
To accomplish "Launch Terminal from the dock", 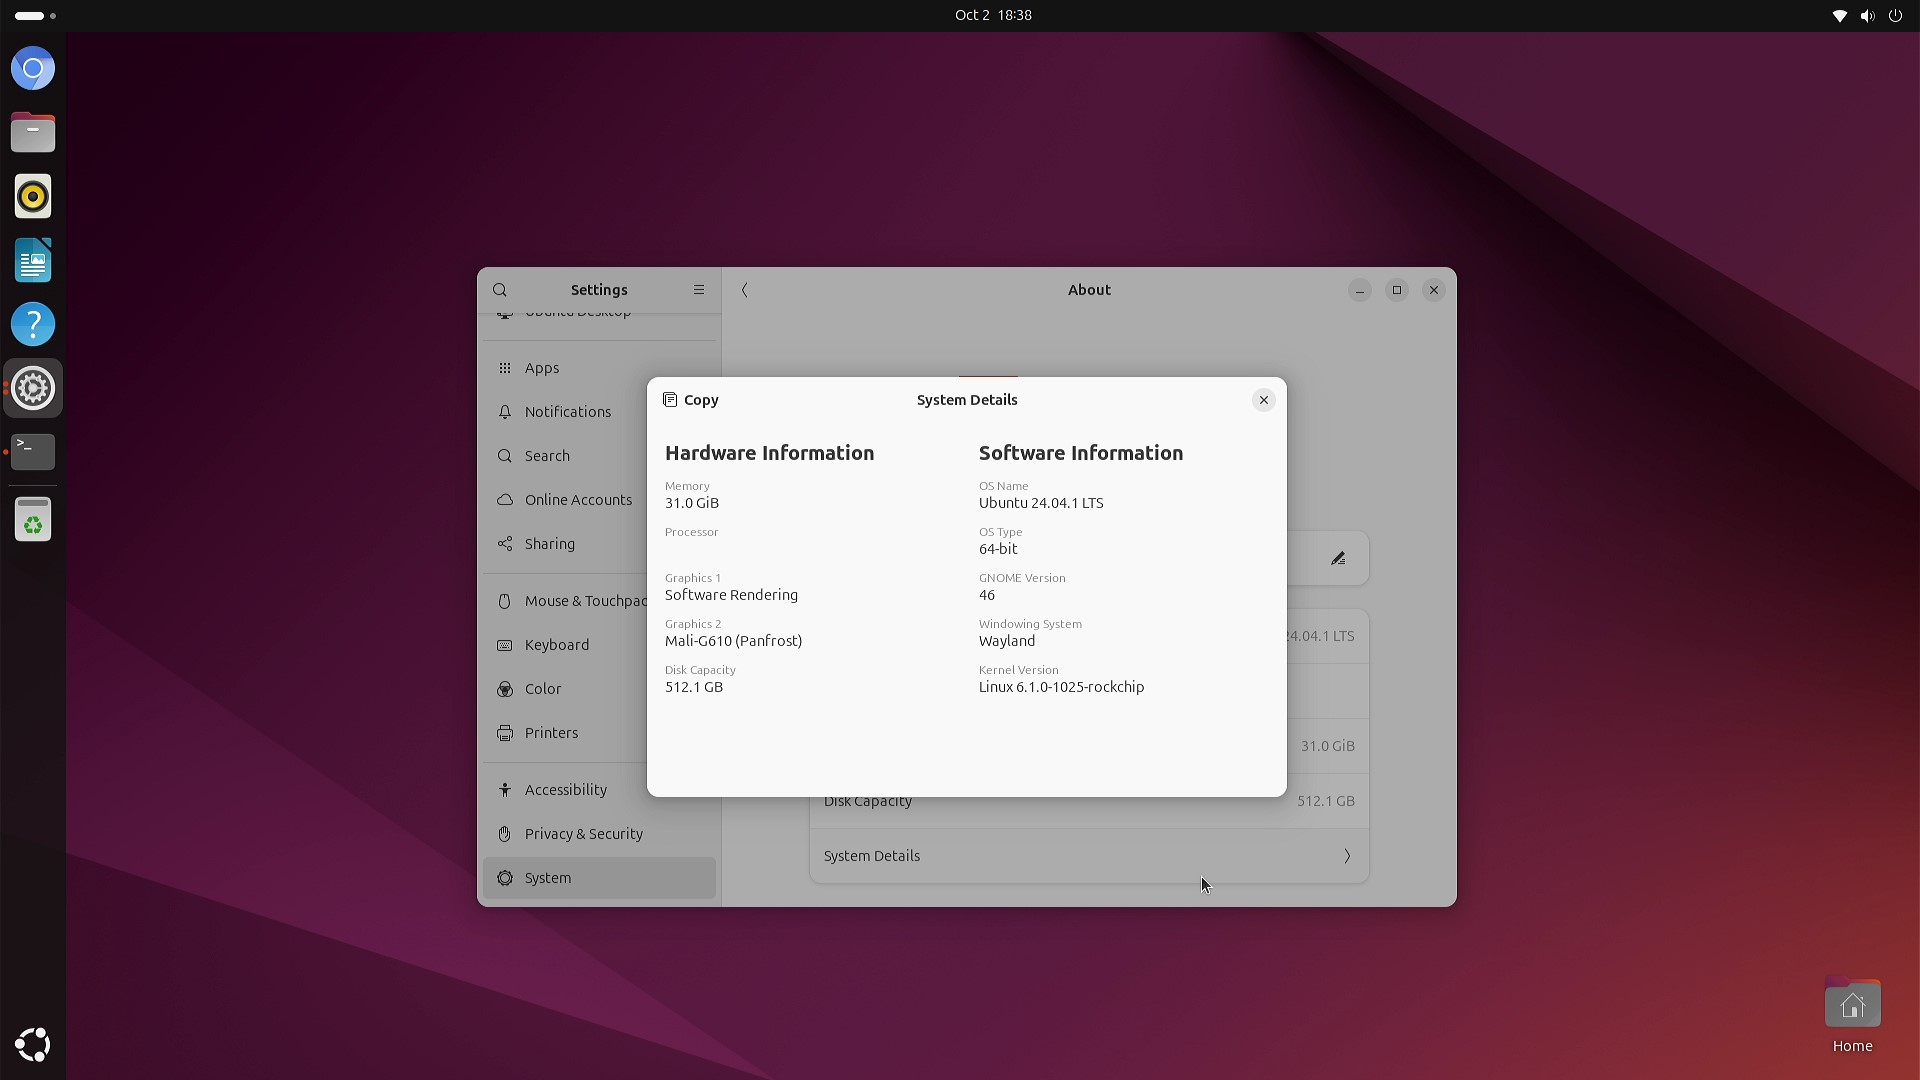I will click(33, 452).
